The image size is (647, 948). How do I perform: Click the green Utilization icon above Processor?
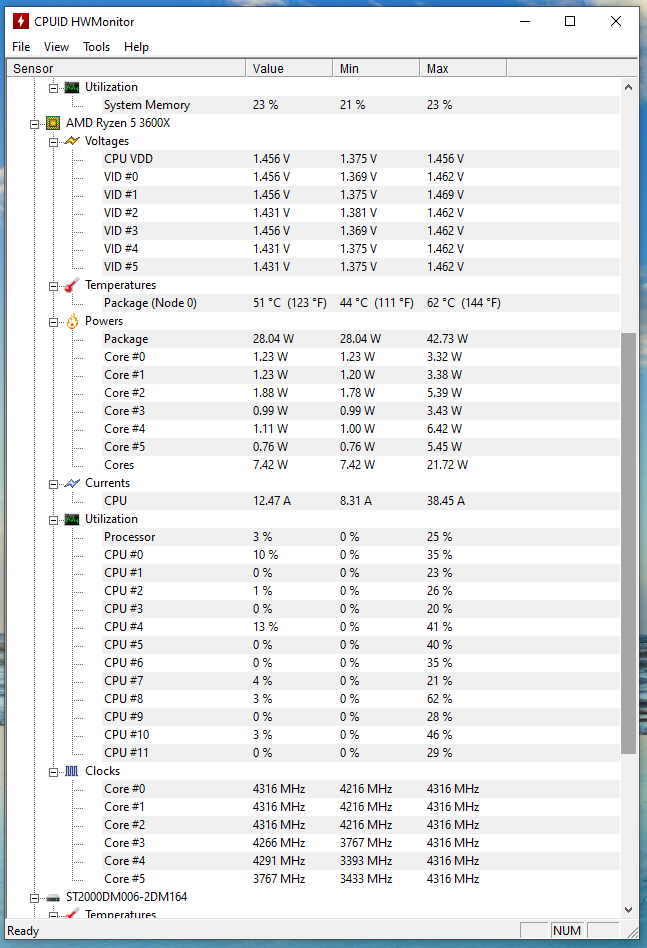click(x=72, y=519)
